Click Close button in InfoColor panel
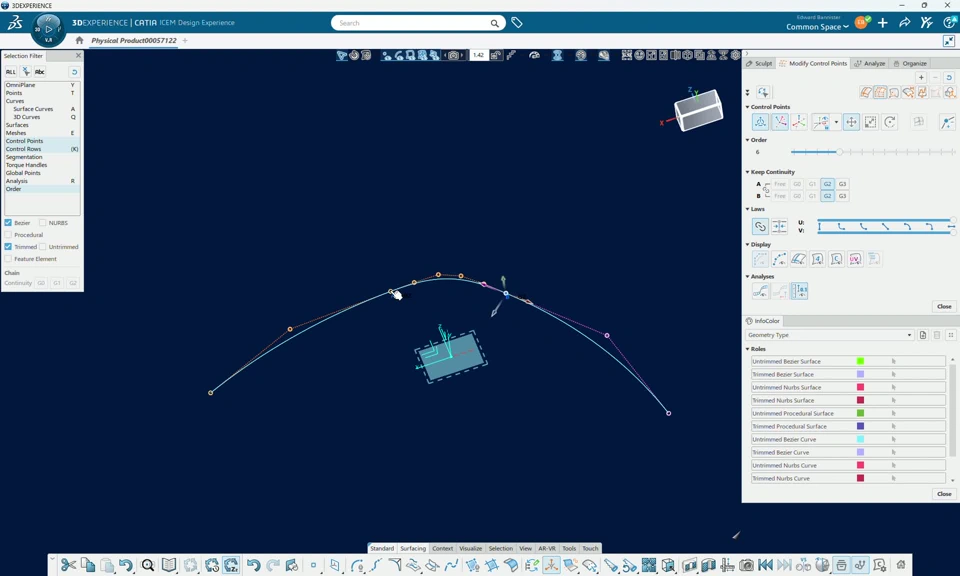 point(944,494)
